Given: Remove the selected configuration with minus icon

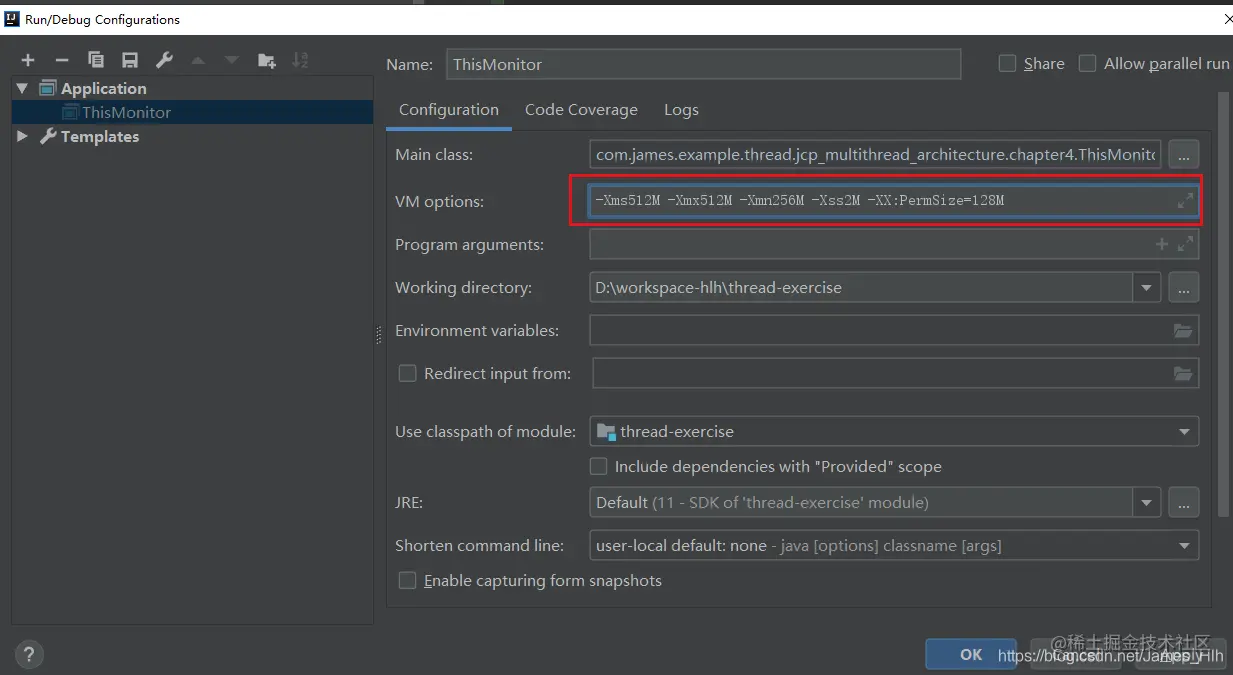Looking at the screenshot, I should (x=62, y=61).
